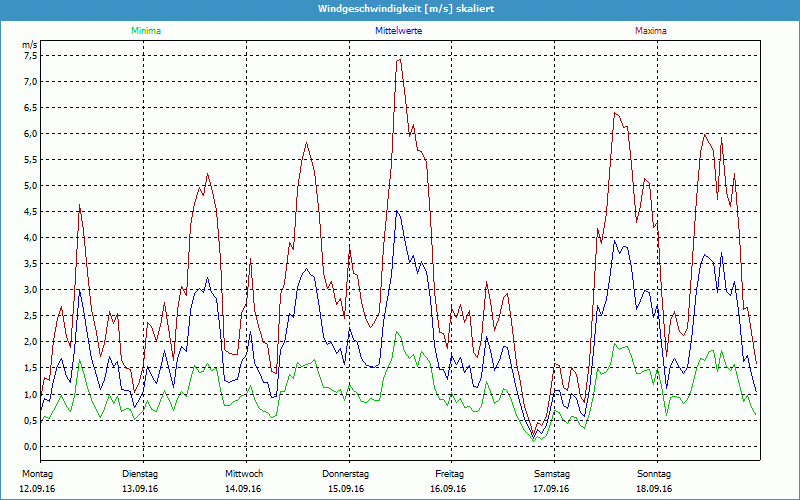Click the 3,5 axis value
The height and width of the screenshot is (500, 800).
click(x=31, y=264)
